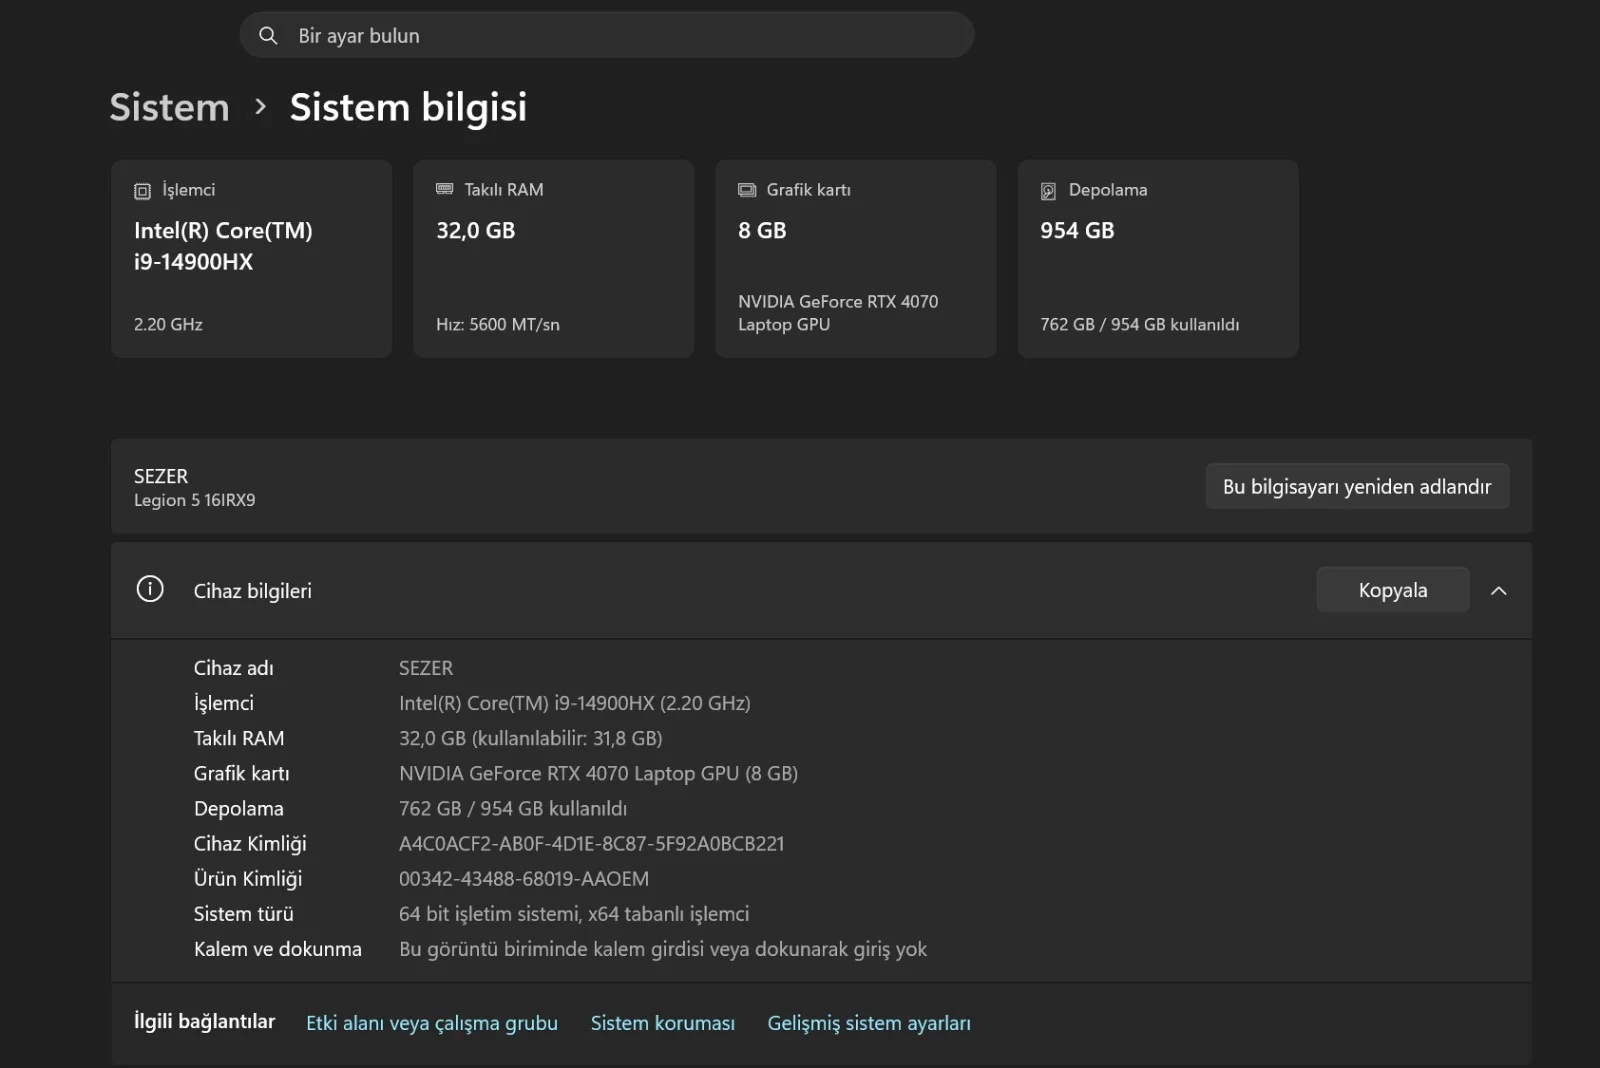The image size is (1600, 1068).
Task: Click the '32,0 GB' value on RAM card
Action: click(475, 230)
